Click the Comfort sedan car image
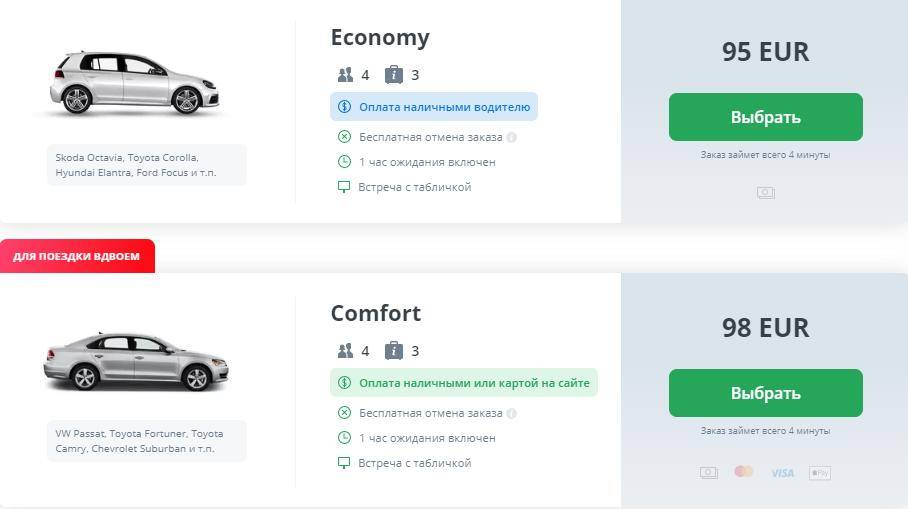The image size is (908, 509). click(136, 360)
